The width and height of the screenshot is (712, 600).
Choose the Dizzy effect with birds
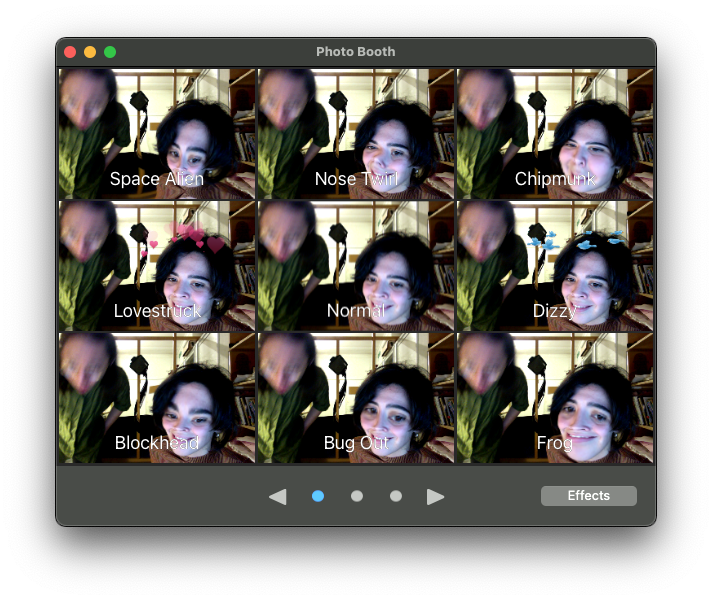pos(555,266)
